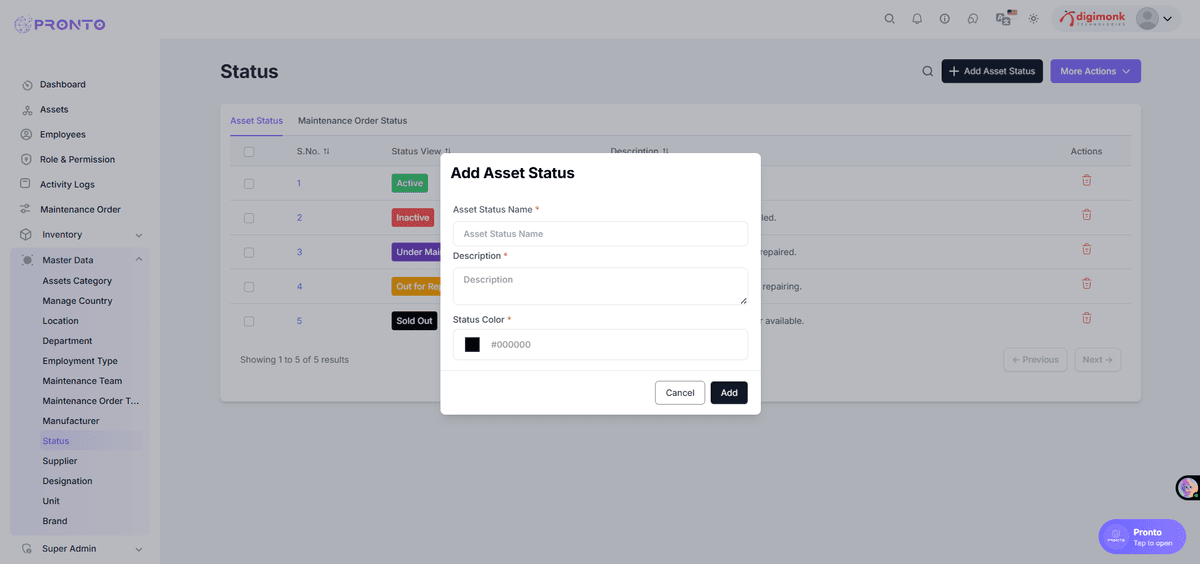Click the info circle icon in header
This screenshot has width=1200, height=564.
[x=945, y=19]
